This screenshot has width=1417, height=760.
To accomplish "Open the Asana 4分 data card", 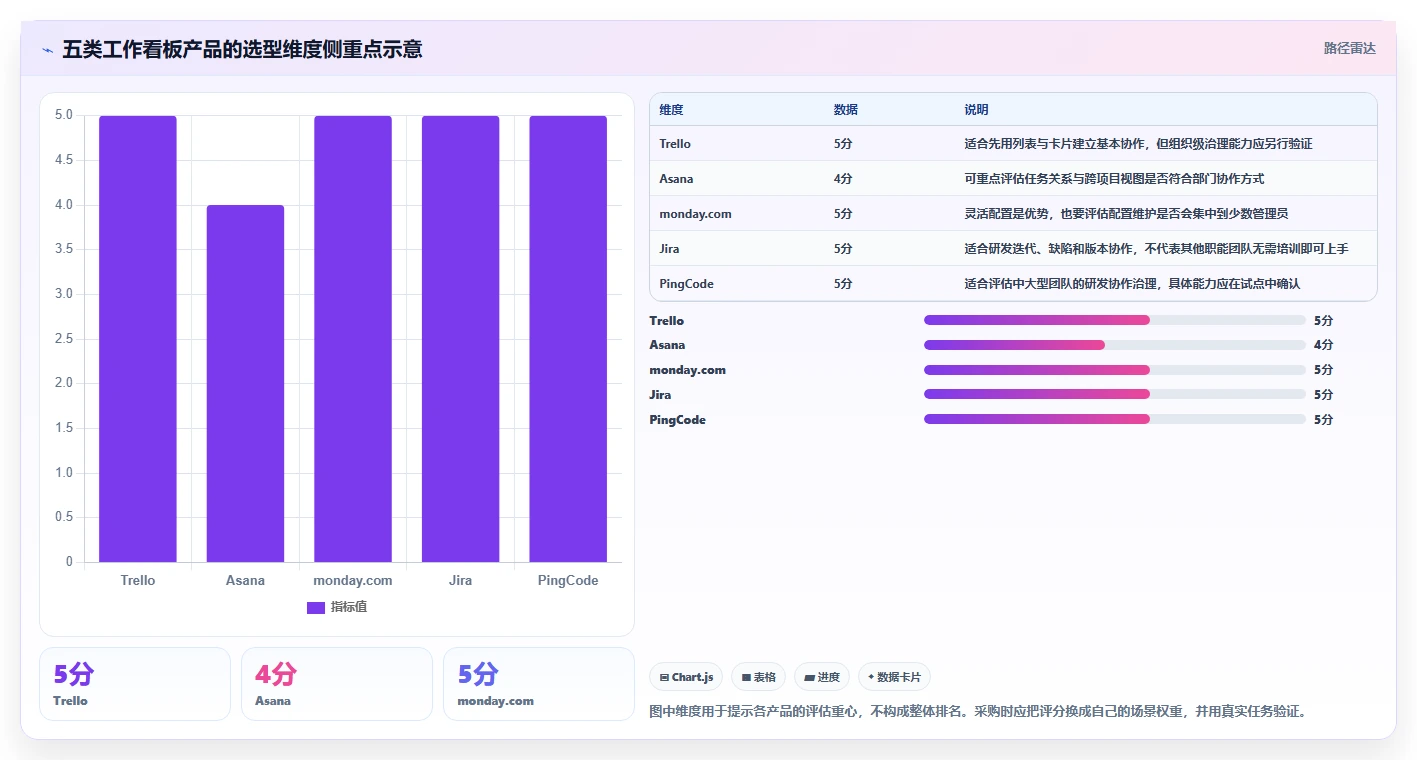I will 337,684.
